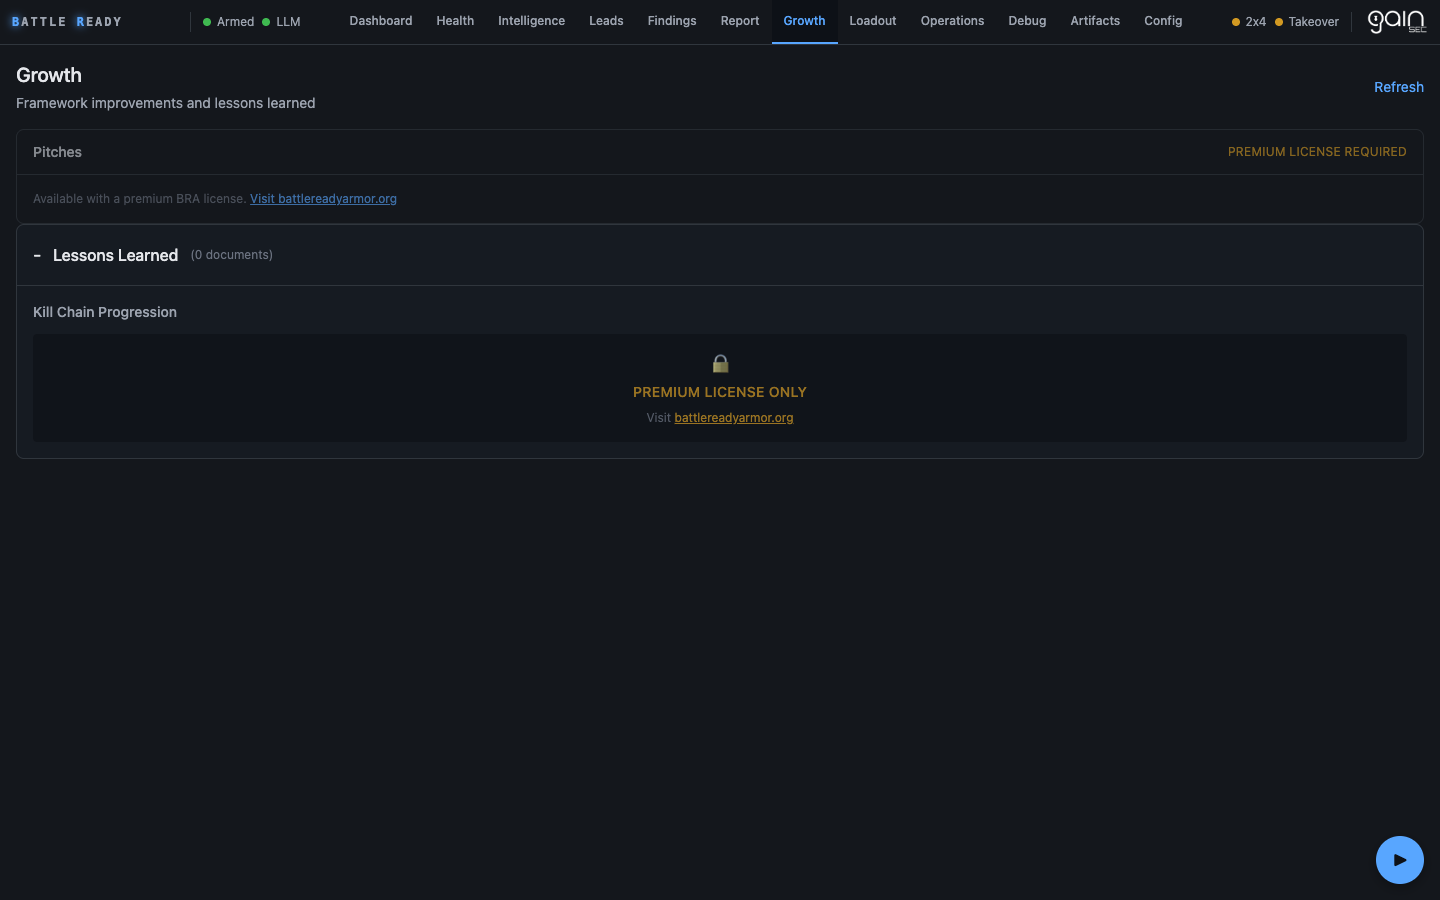The image size is (1440, 900).
Task: Click the Refresh link
Action: (1399, 87)
